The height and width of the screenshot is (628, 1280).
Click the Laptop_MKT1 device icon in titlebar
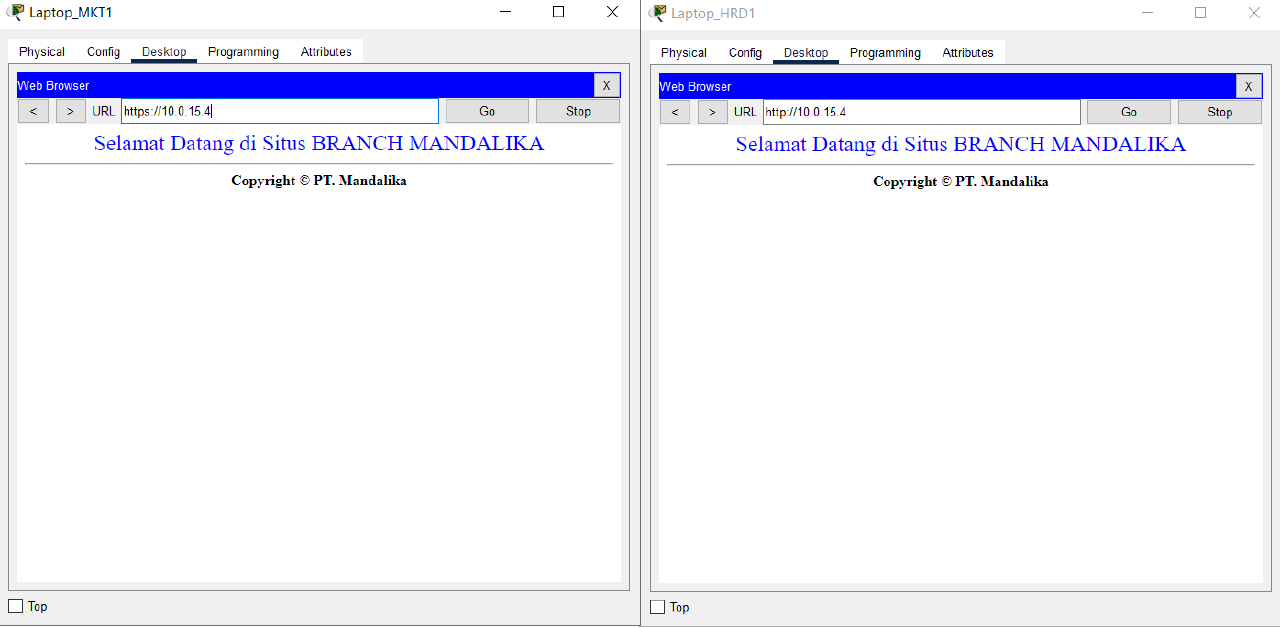[x=14, y=12]
